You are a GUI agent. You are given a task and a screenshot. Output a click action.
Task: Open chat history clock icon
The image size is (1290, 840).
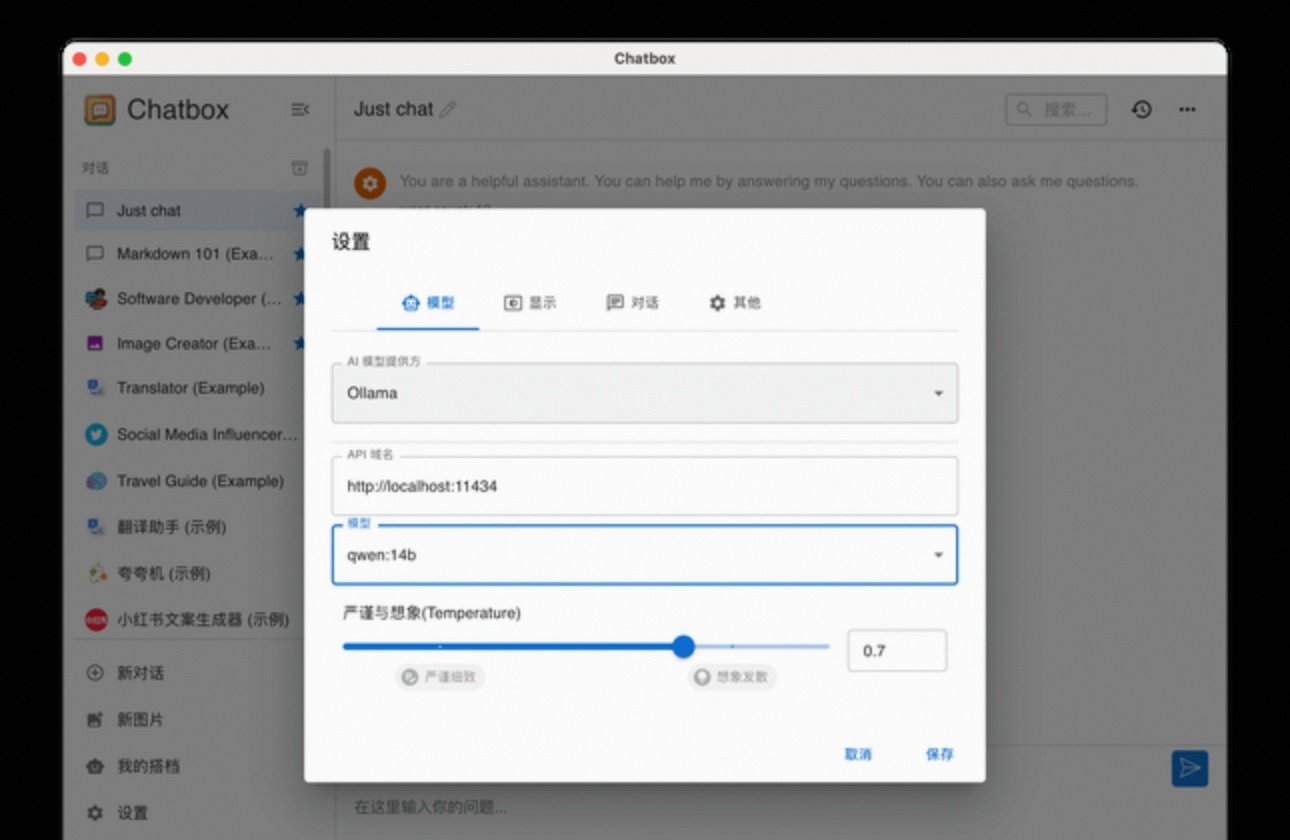coord(1141,110)
